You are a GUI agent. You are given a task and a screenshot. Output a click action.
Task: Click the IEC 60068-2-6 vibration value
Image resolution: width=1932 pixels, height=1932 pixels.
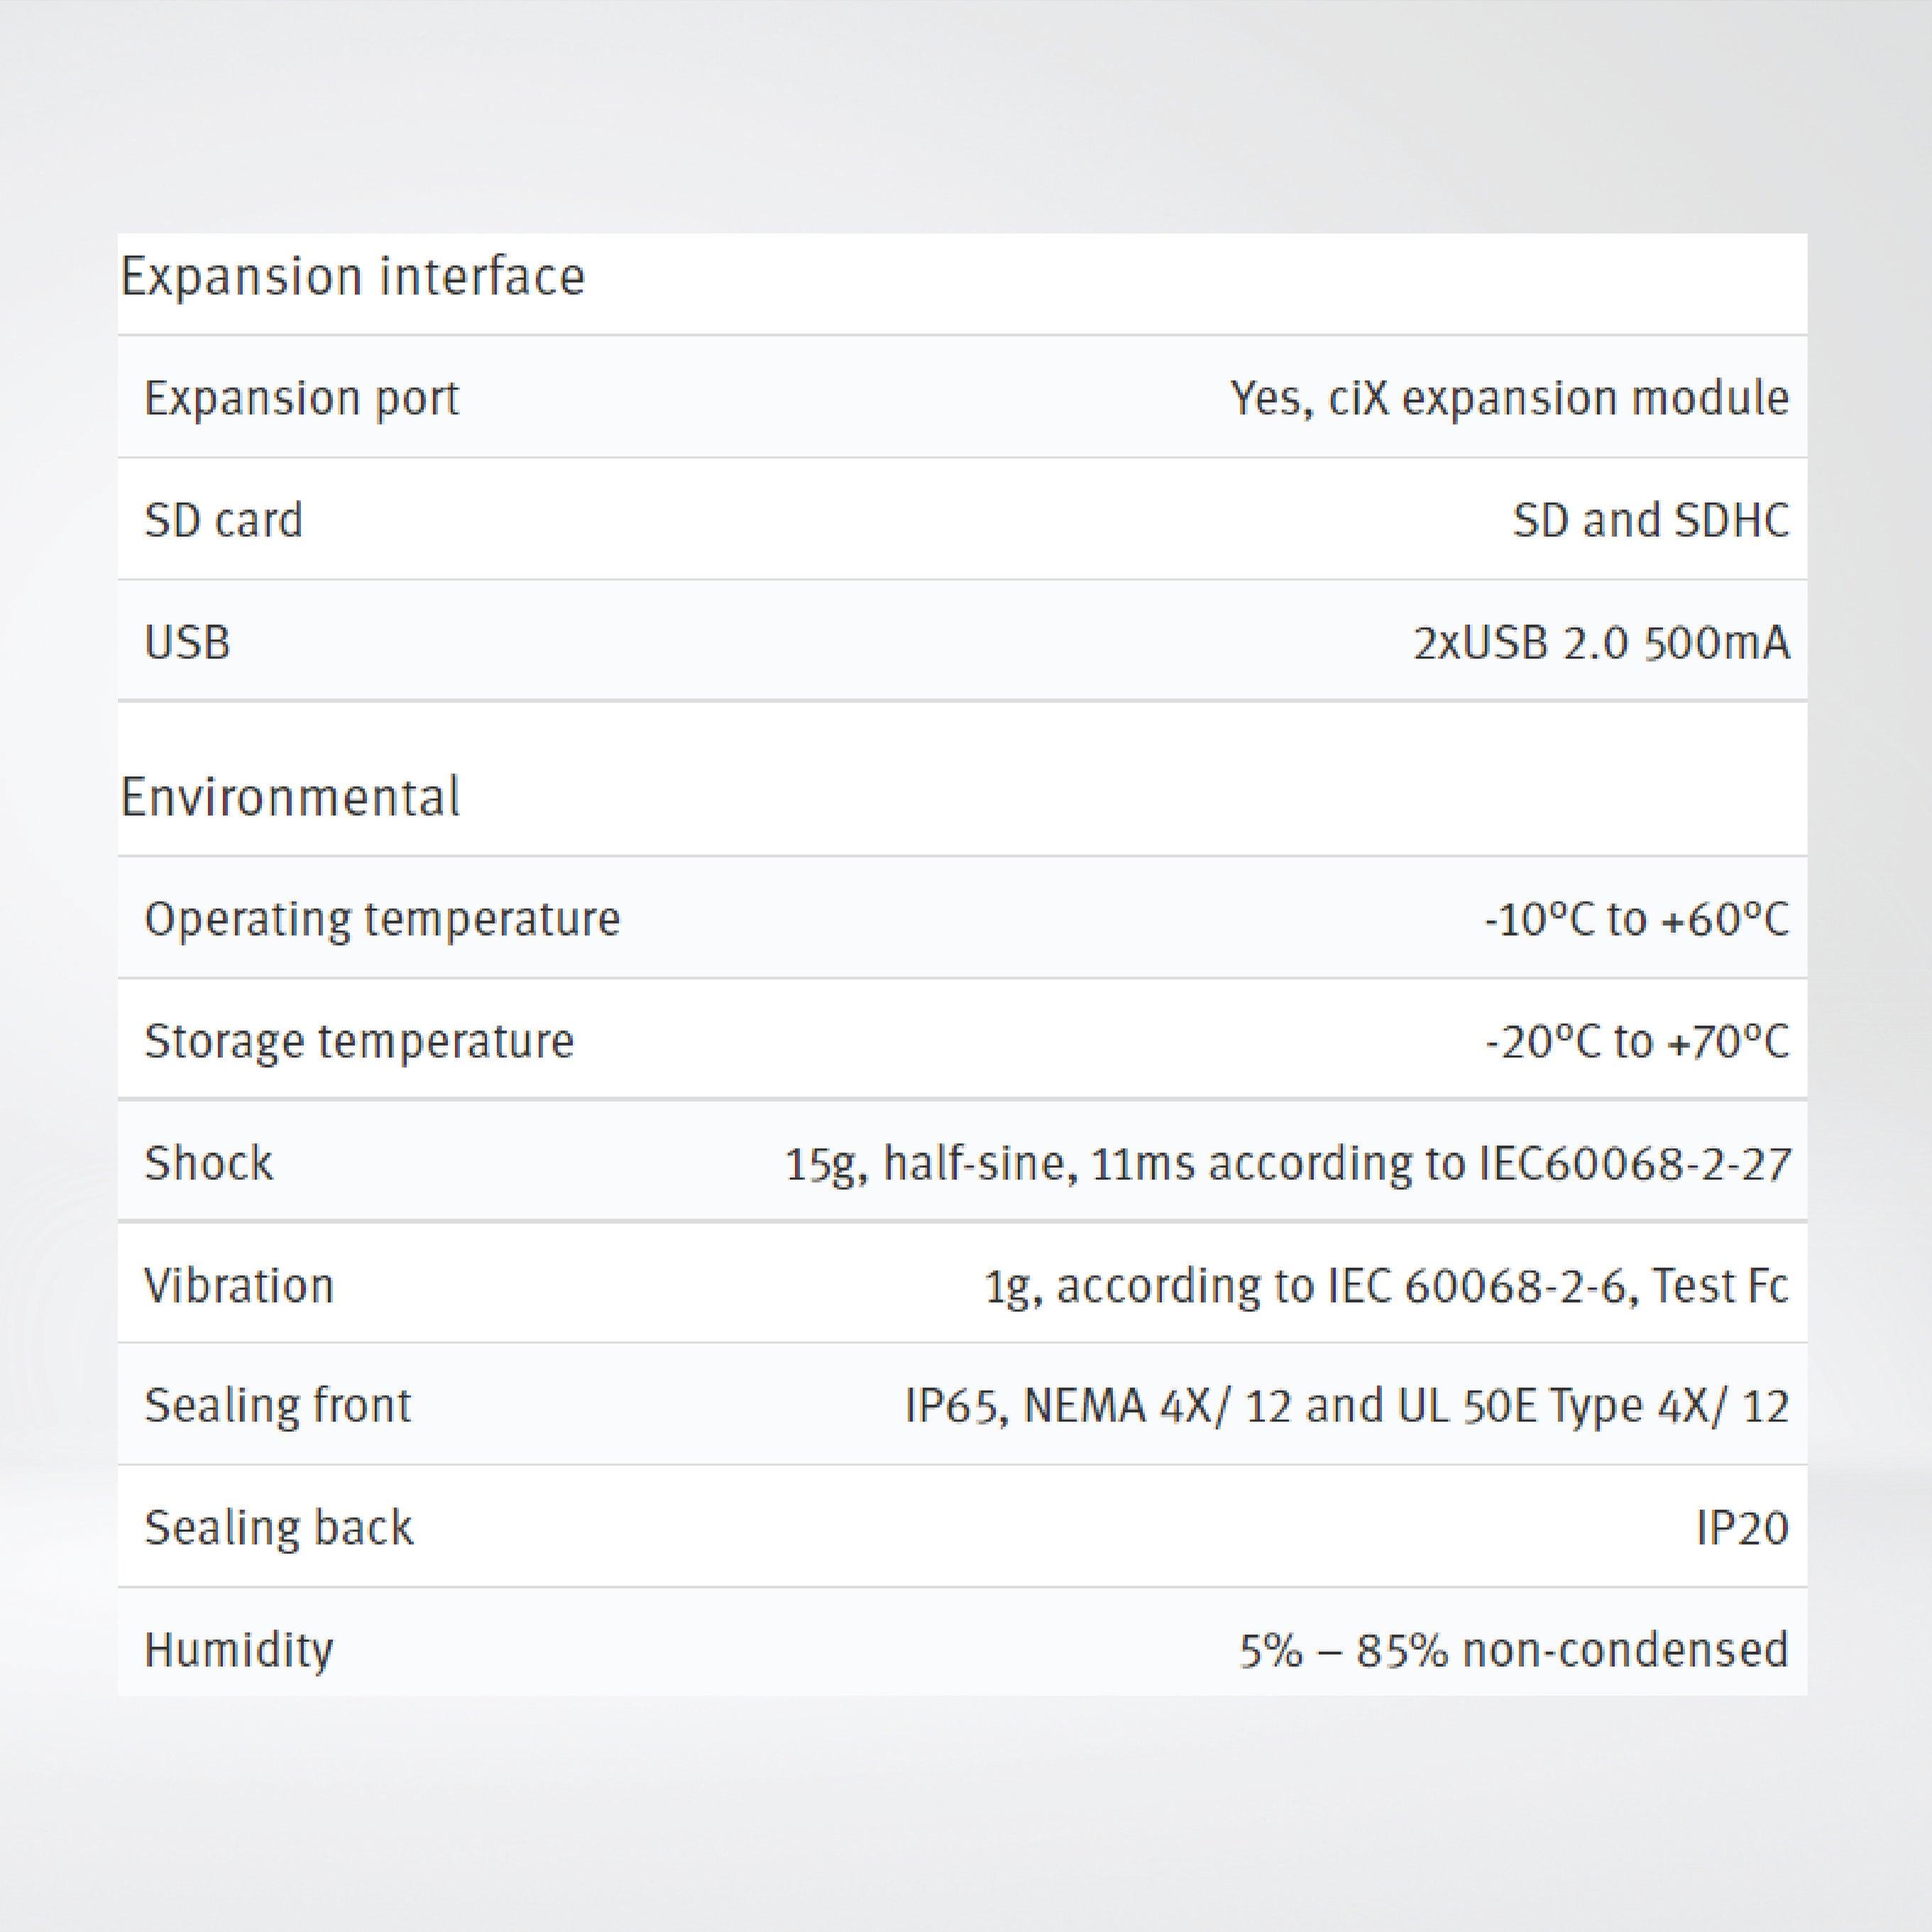1386,1285
